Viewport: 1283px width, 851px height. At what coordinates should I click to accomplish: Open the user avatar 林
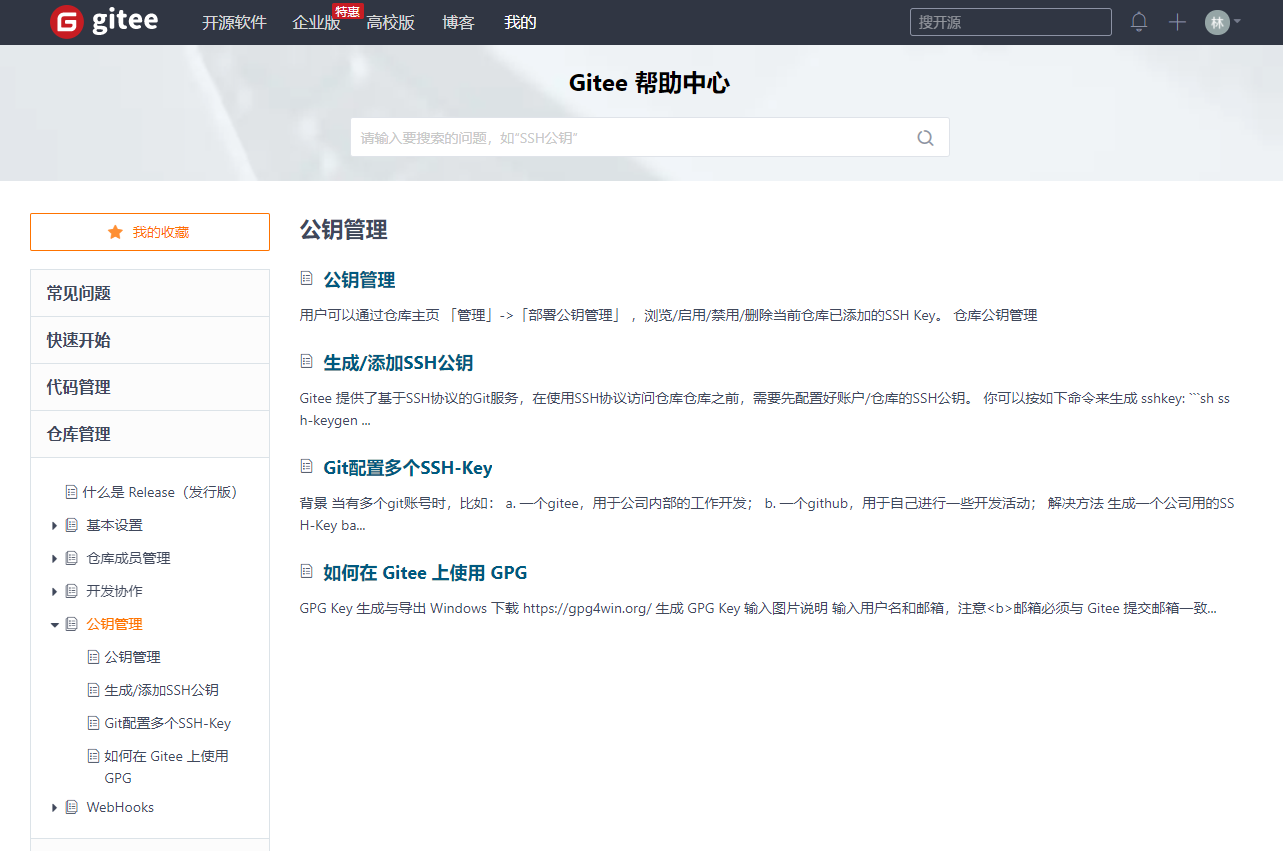tap(1217, 22)
